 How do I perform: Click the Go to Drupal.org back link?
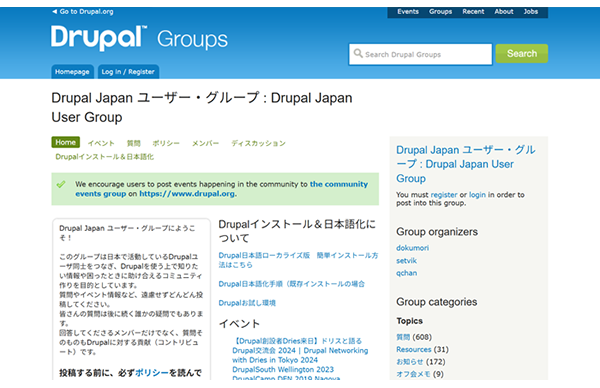pyautogui.click(x=83, y=11)
